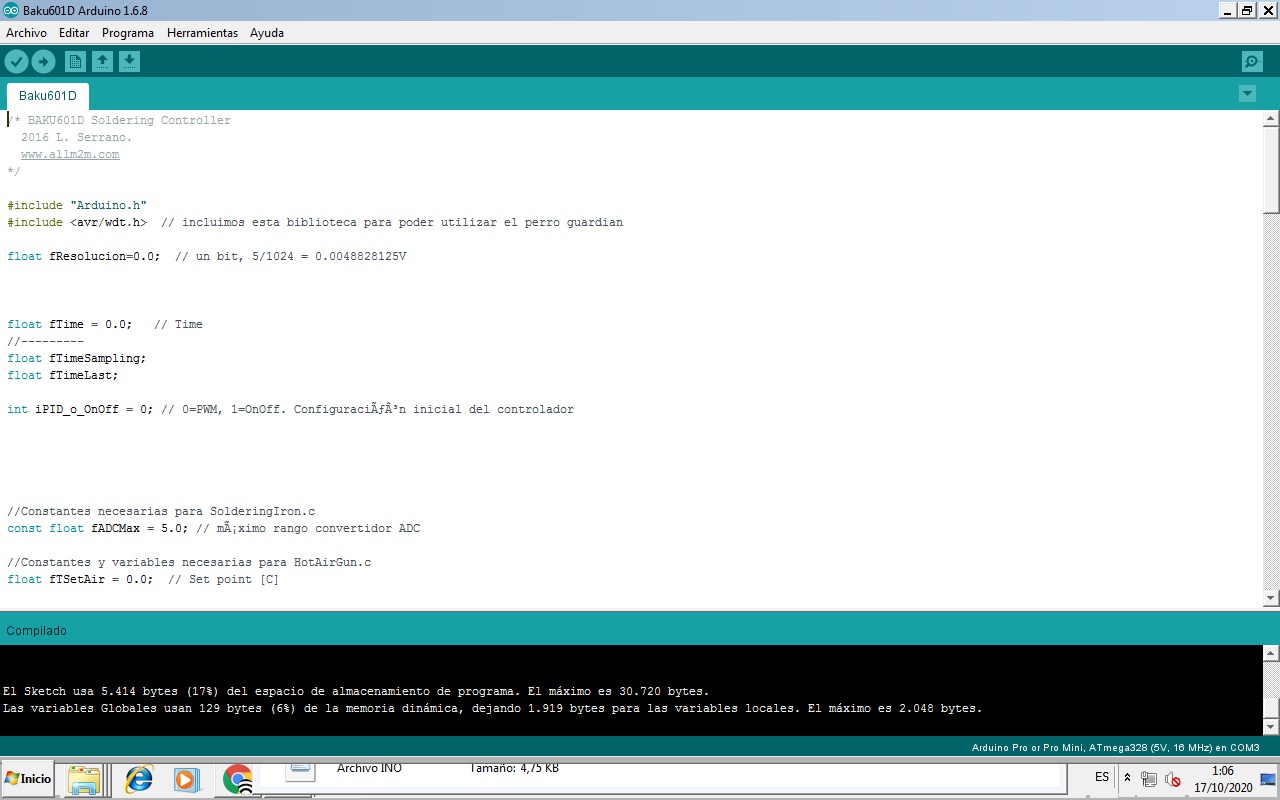
Task: Launch Internet Explorer from the taskbar
Action: [138, 779]
